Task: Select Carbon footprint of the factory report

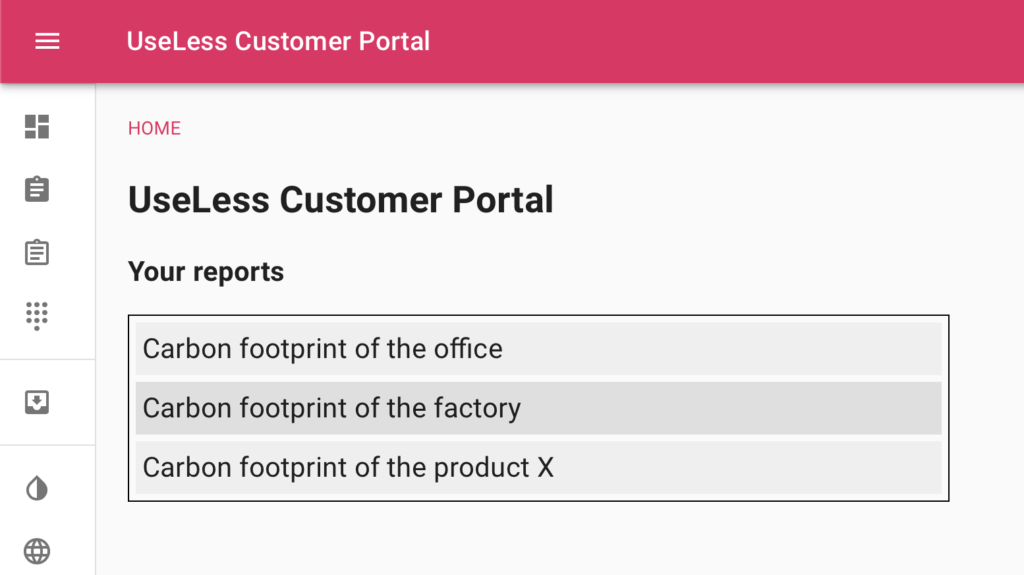Action: tap(539, 408)
